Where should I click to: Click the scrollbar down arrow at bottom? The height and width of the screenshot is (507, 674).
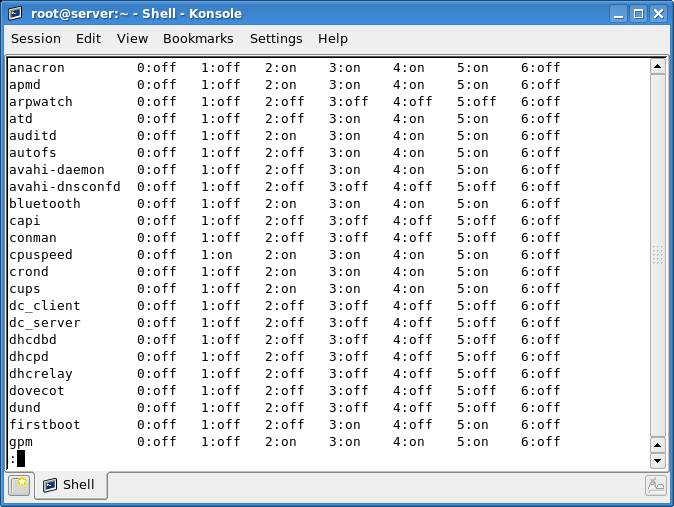pos(658,461)
